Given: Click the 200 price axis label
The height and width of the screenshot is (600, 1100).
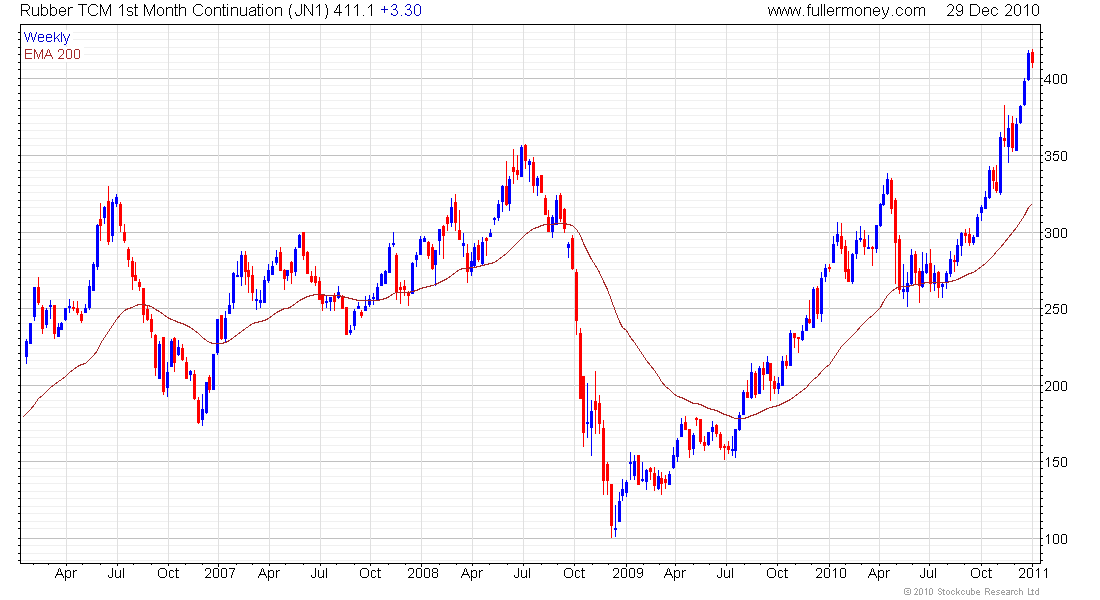Looking at the screenshot, I should click(x=1056, y=386).
